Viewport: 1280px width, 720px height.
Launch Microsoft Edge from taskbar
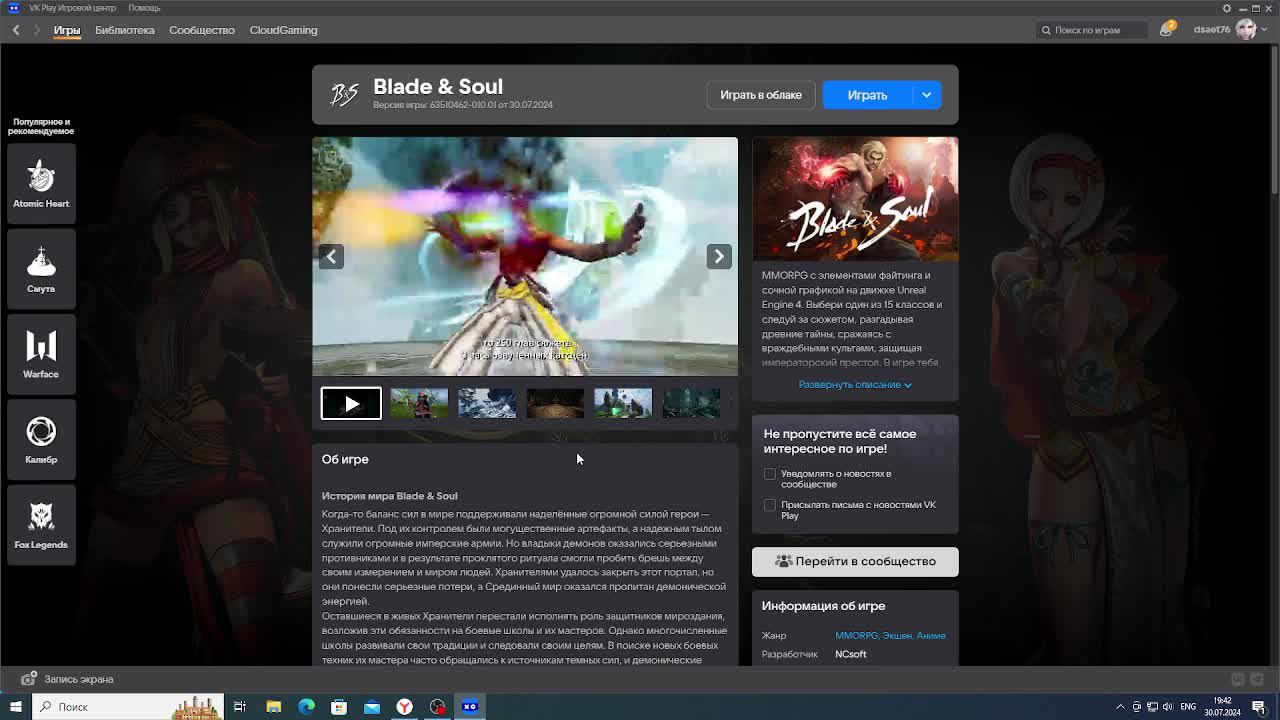click(x=306, y=707)
